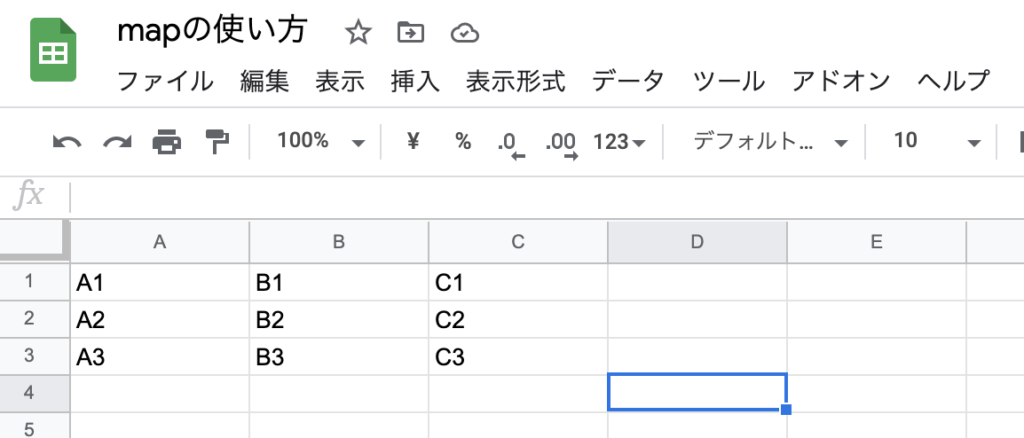Open the 123 number formats dropdown
Viewport: 1024px width, 438px height.
(619, 141)
